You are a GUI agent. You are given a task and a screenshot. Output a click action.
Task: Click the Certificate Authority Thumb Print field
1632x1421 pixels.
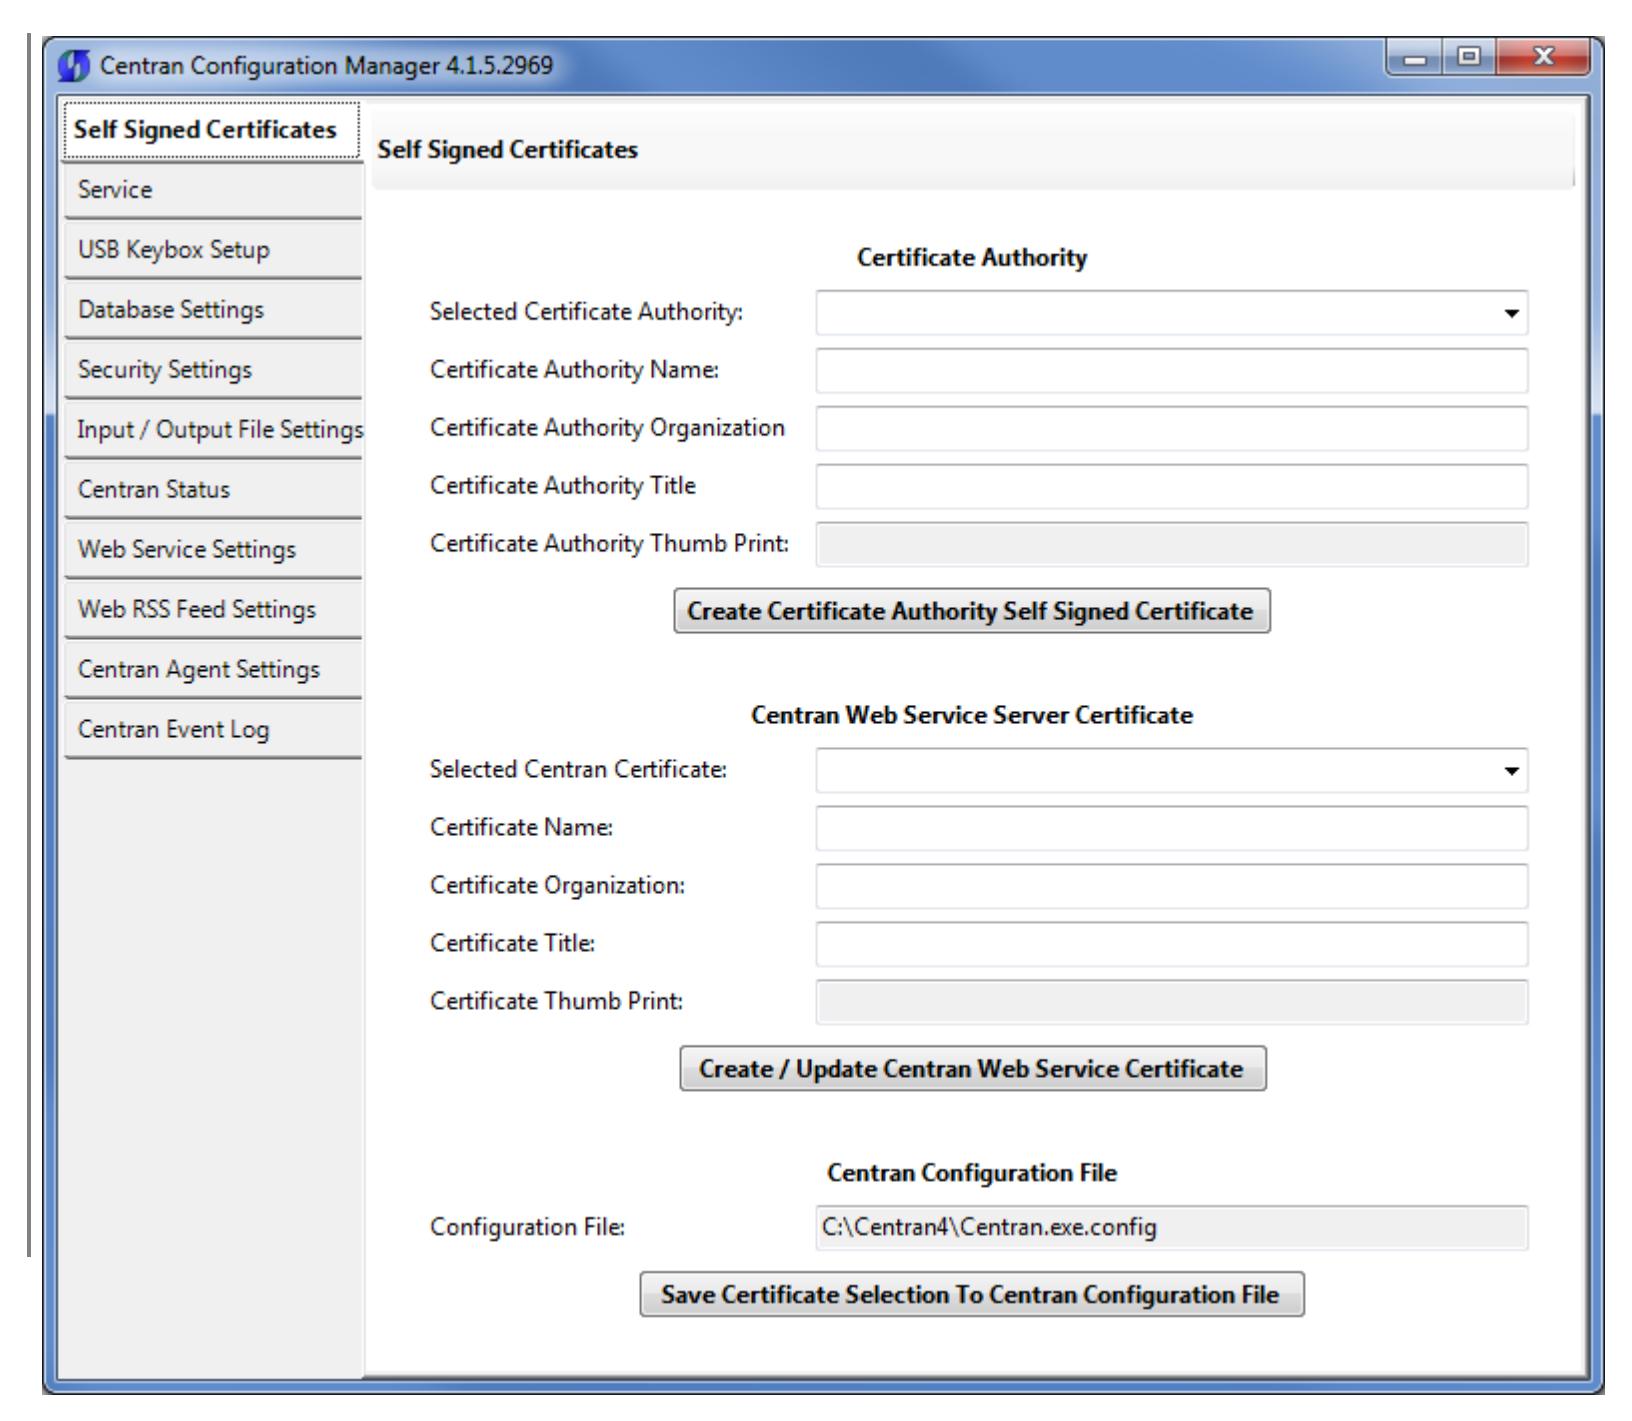1172,545
